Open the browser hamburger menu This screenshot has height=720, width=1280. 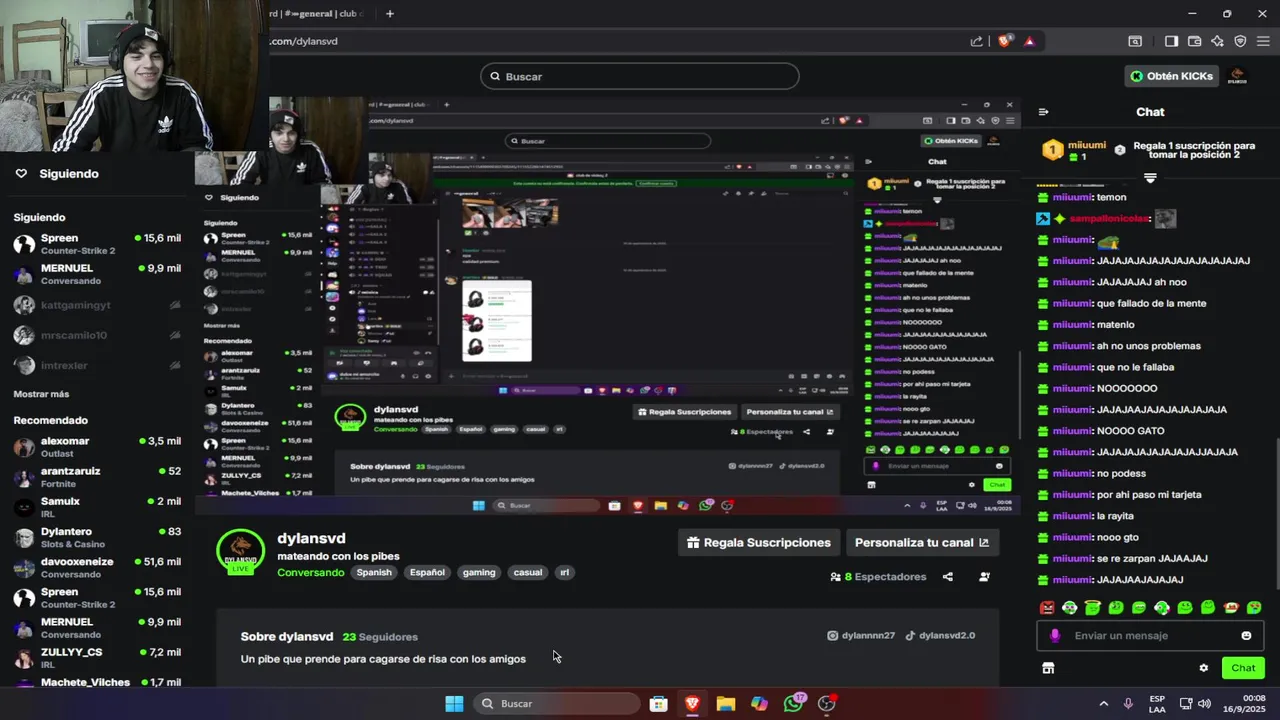click(x=1263, y=41)
